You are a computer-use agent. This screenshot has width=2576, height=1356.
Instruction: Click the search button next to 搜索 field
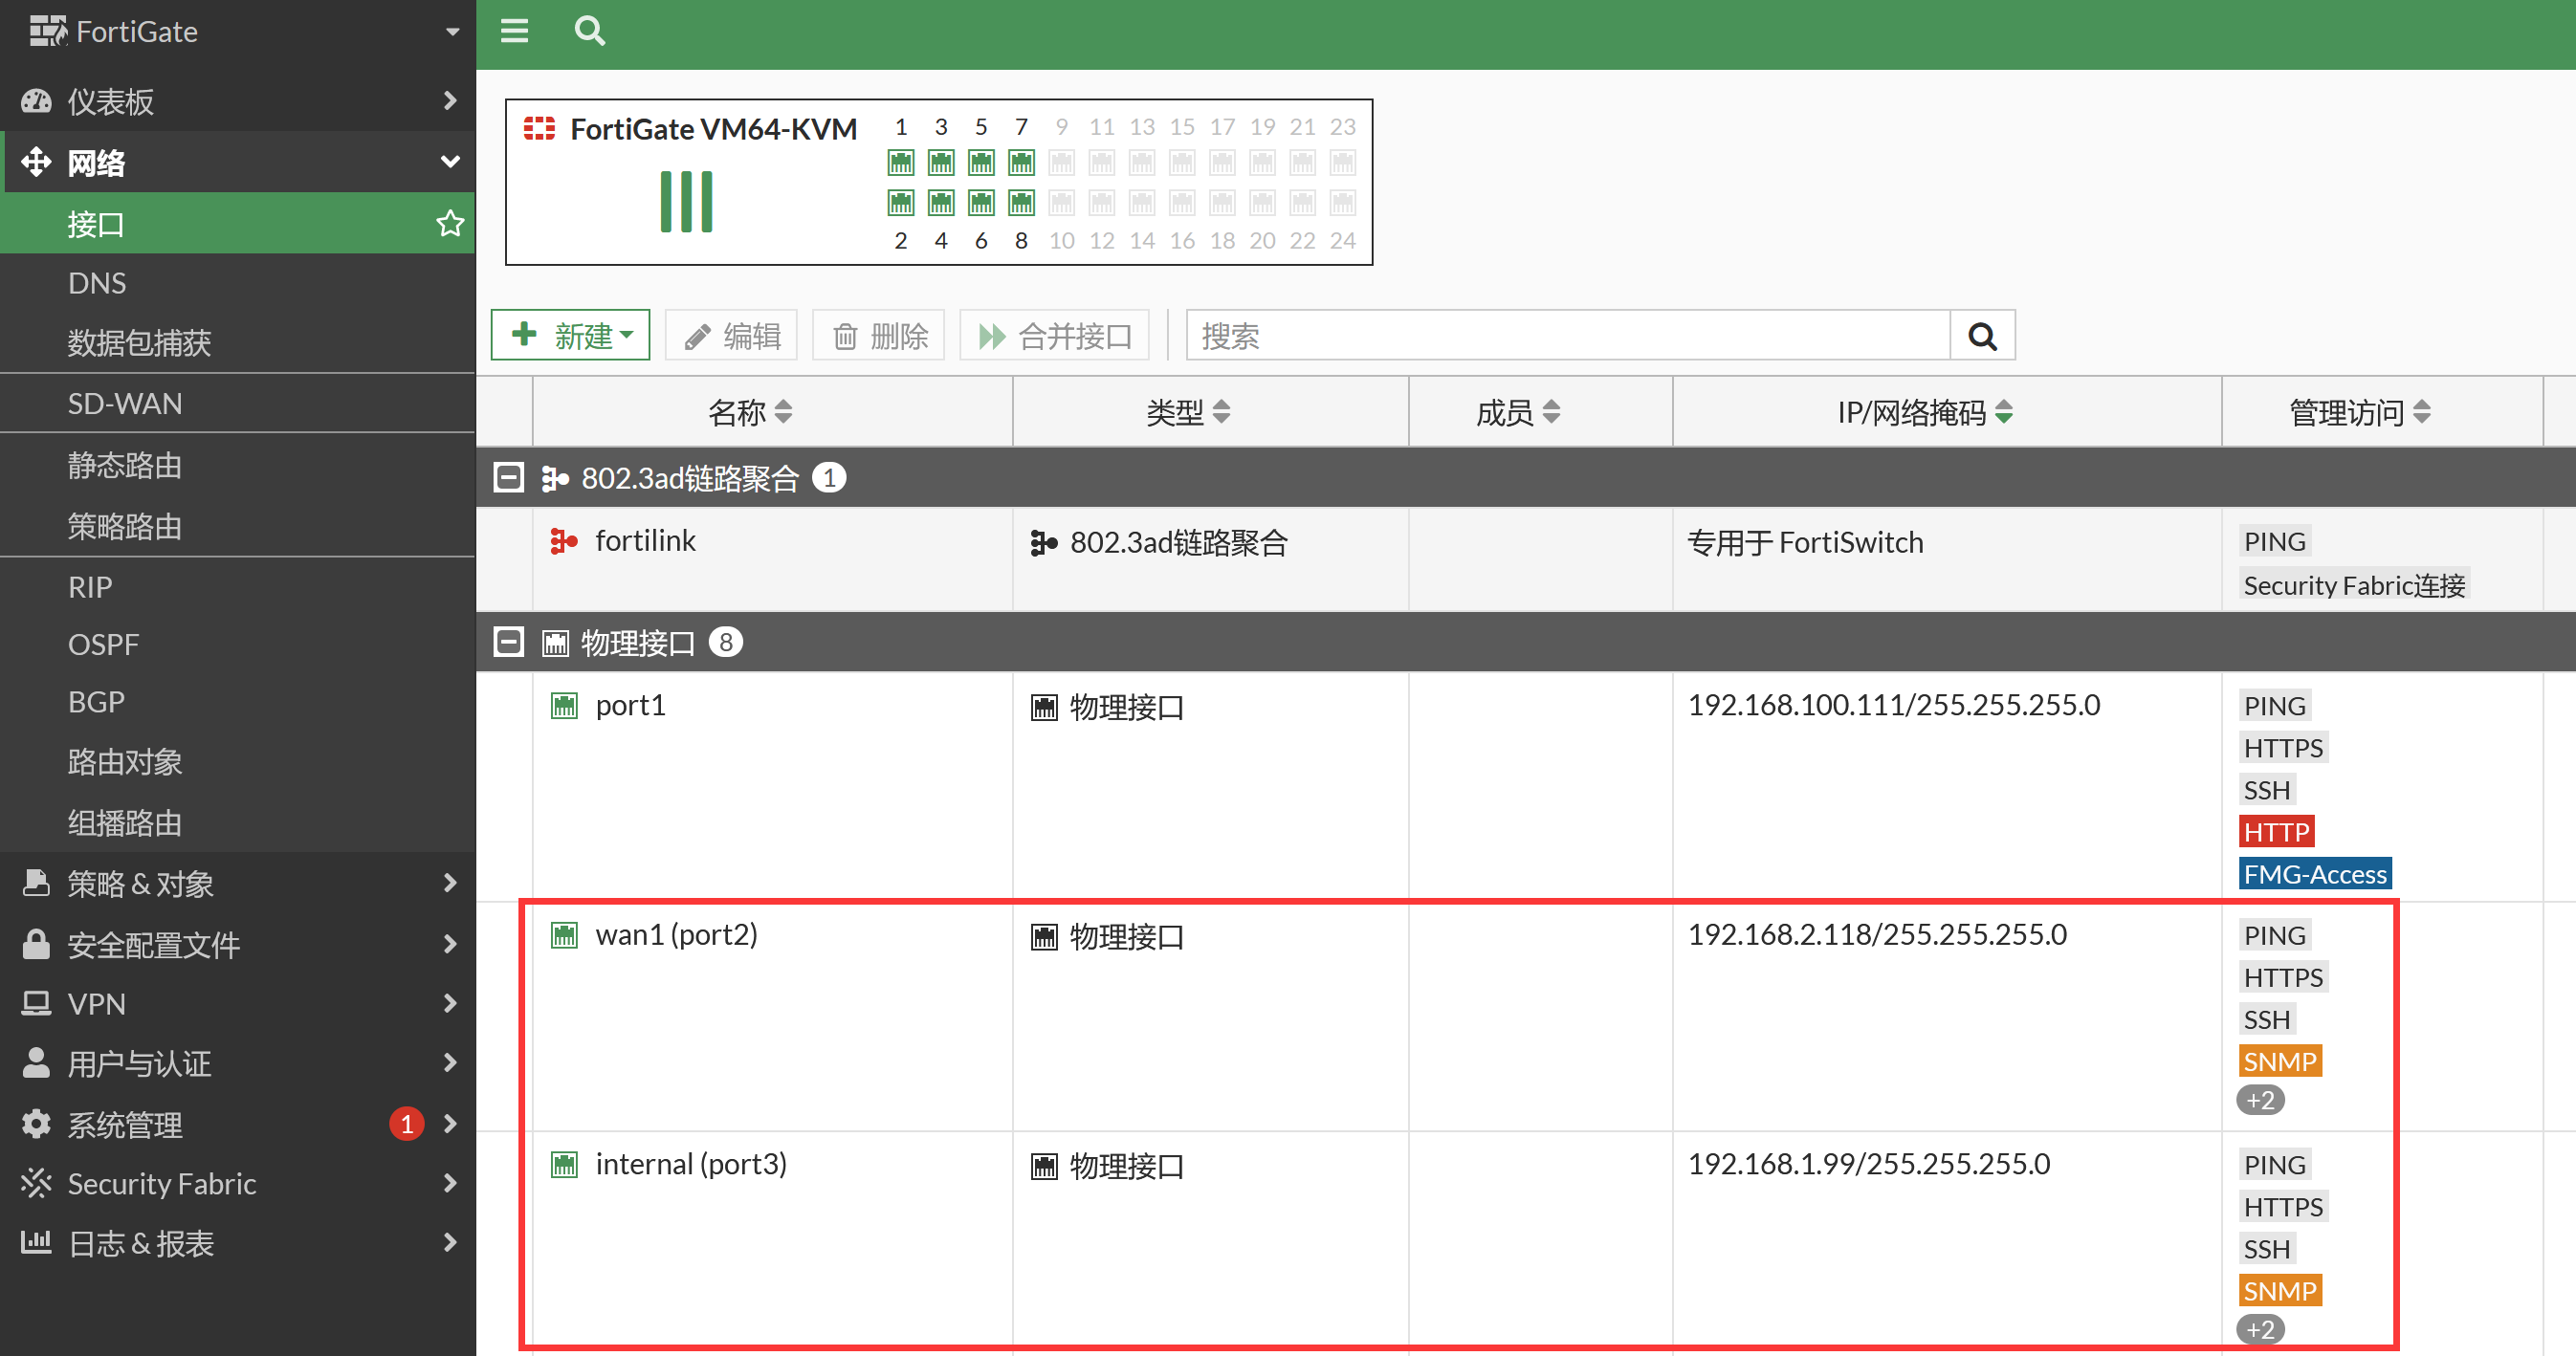(x=1982, y=336)
